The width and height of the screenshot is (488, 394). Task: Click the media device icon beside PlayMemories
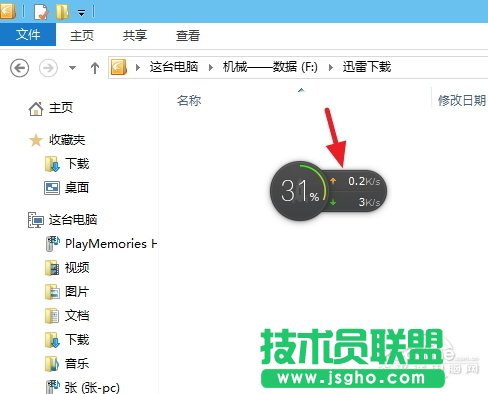pyautogui.click(x=53, y=244)
